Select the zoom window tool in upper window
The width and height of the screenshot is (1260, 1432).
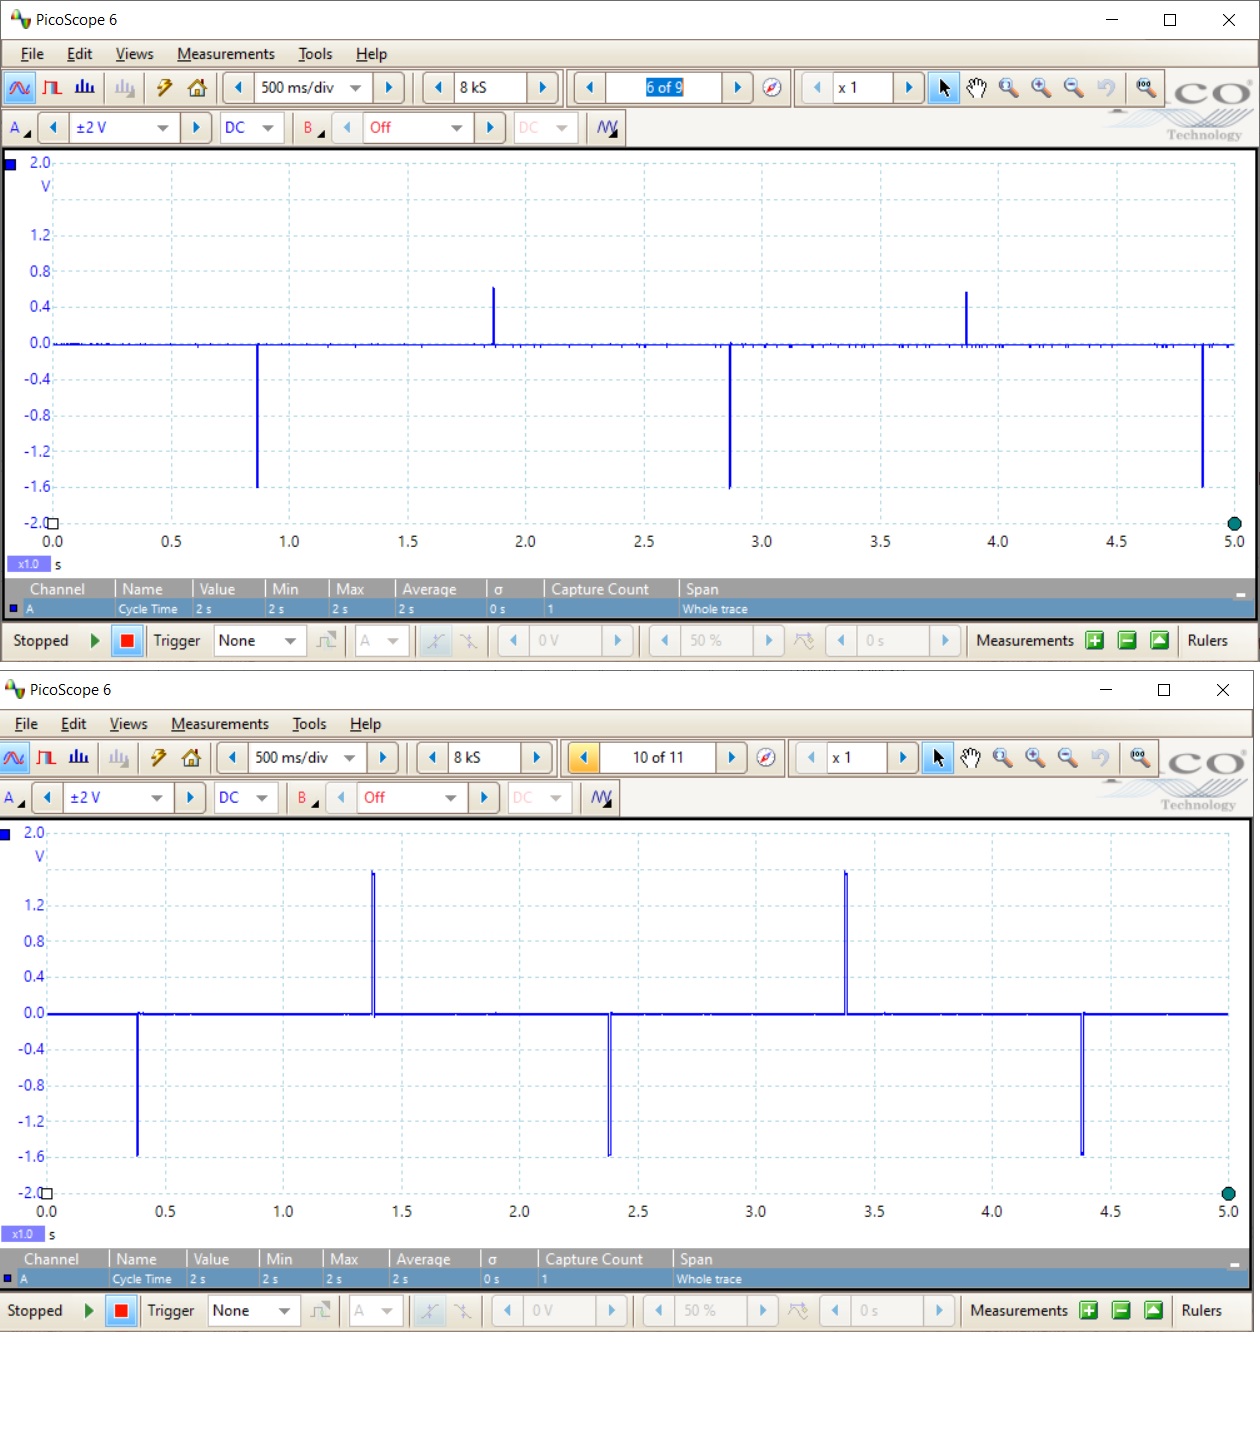pyautogui.click(x=1009, y=88)
